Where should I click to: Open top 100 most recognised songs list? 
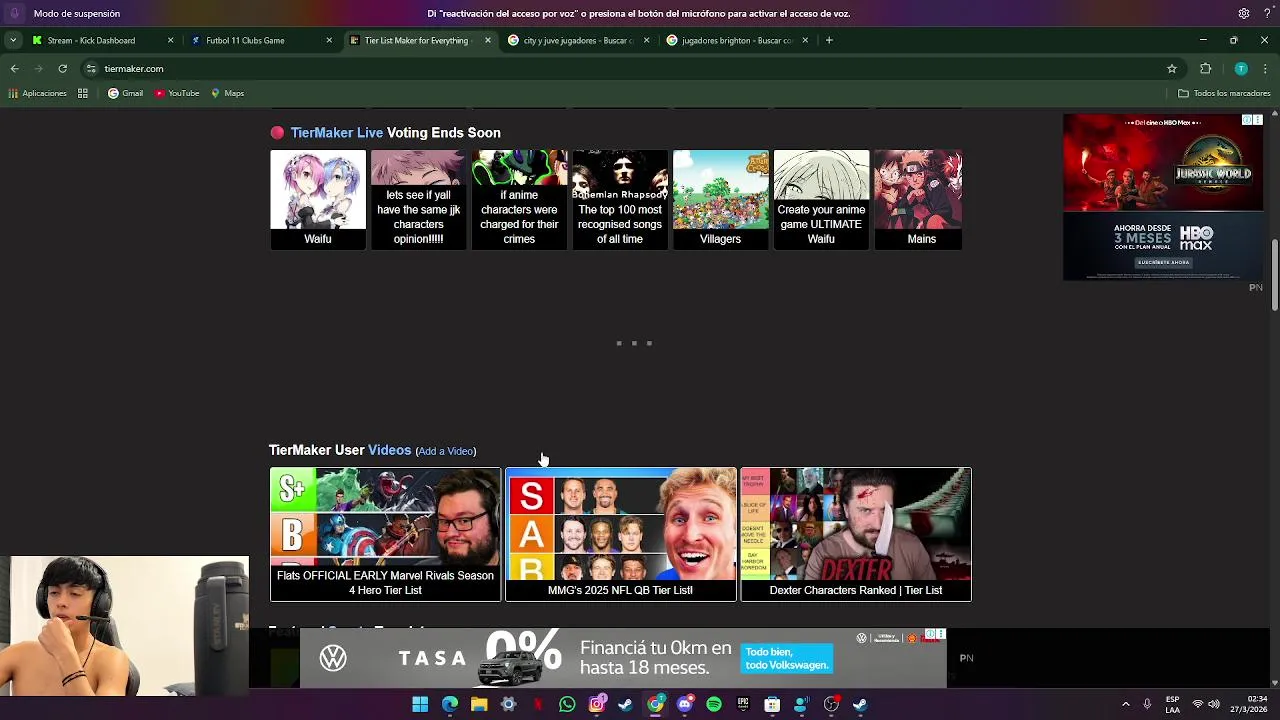pyautogui.click(x=620, y=199)
